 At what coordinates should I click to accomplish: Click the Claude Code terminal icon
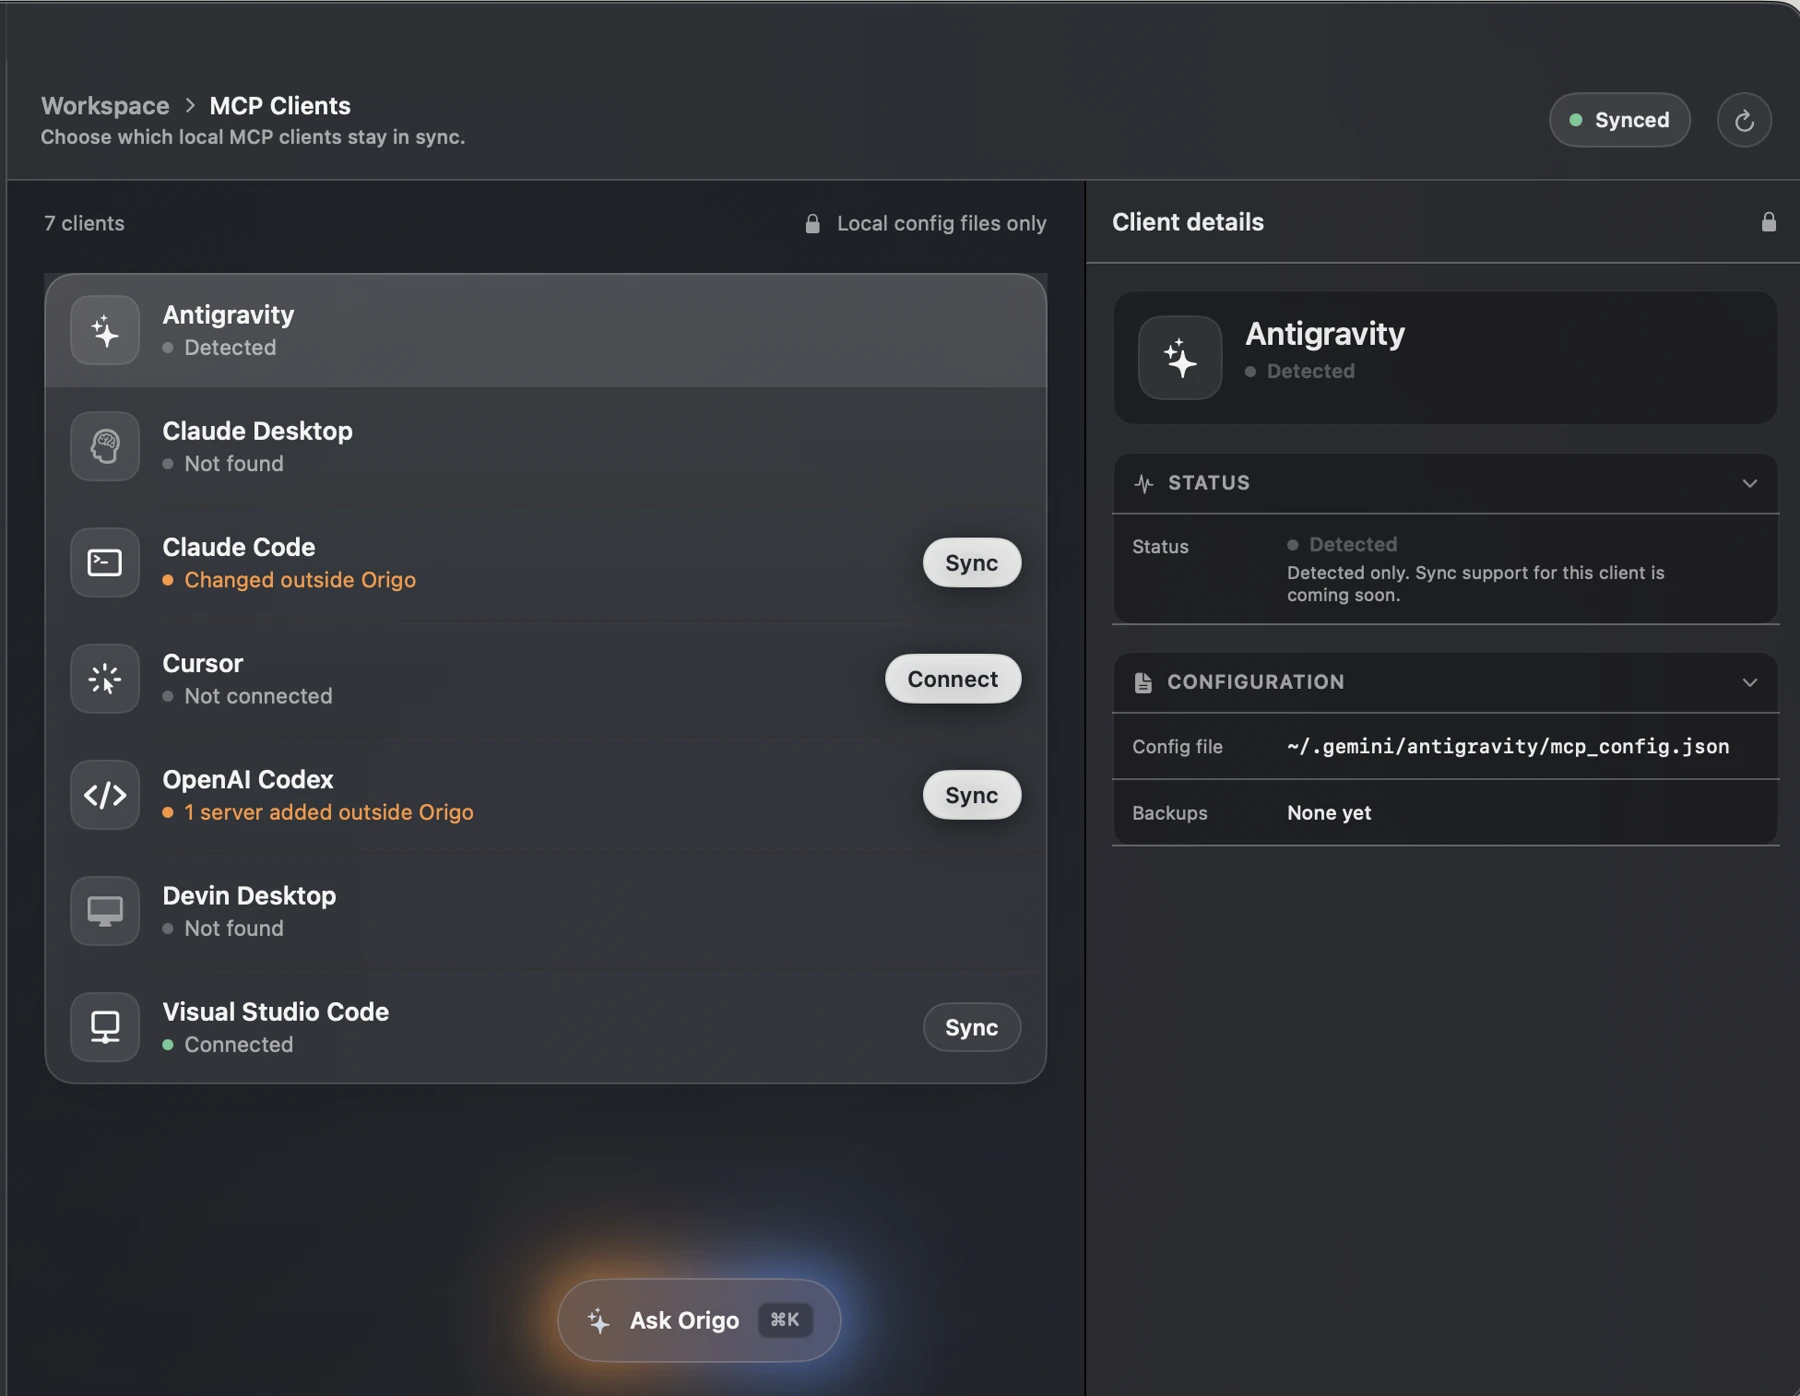[x=105, y=562]
